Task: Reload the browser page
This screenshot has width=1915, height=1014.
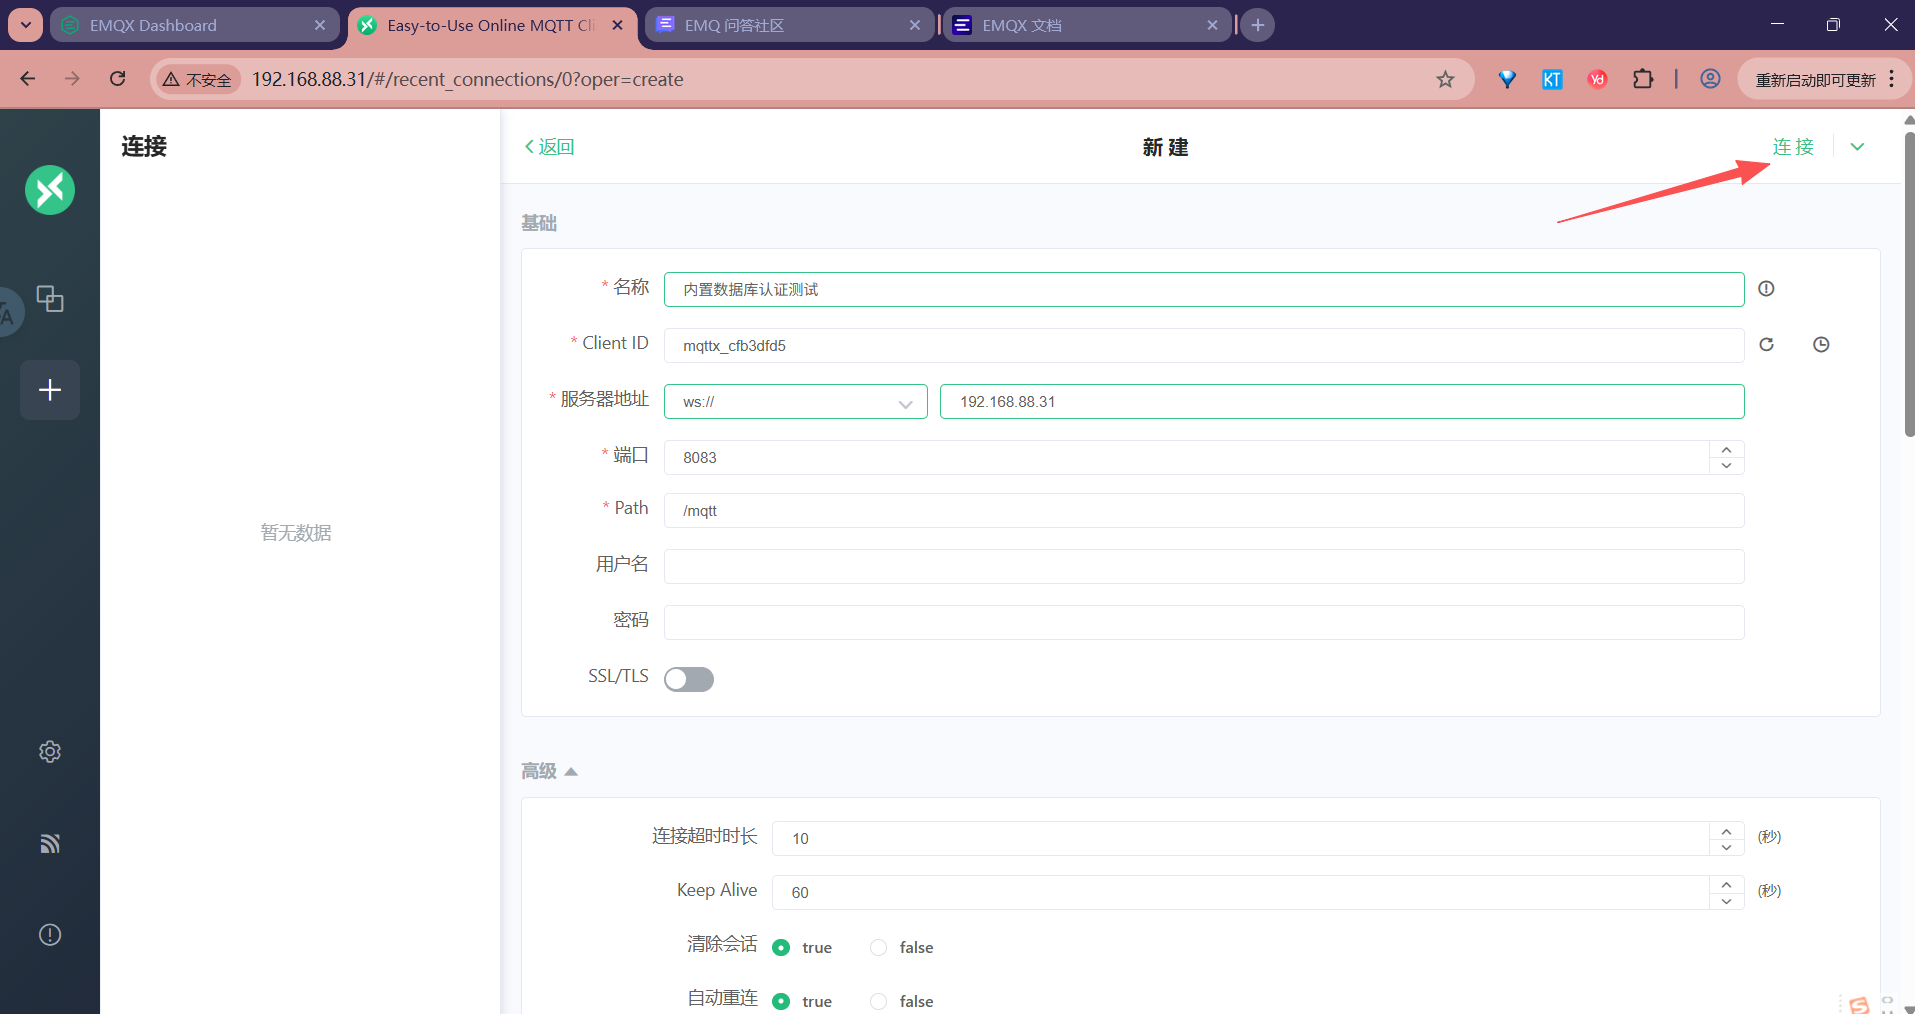Action: [118, 79]
